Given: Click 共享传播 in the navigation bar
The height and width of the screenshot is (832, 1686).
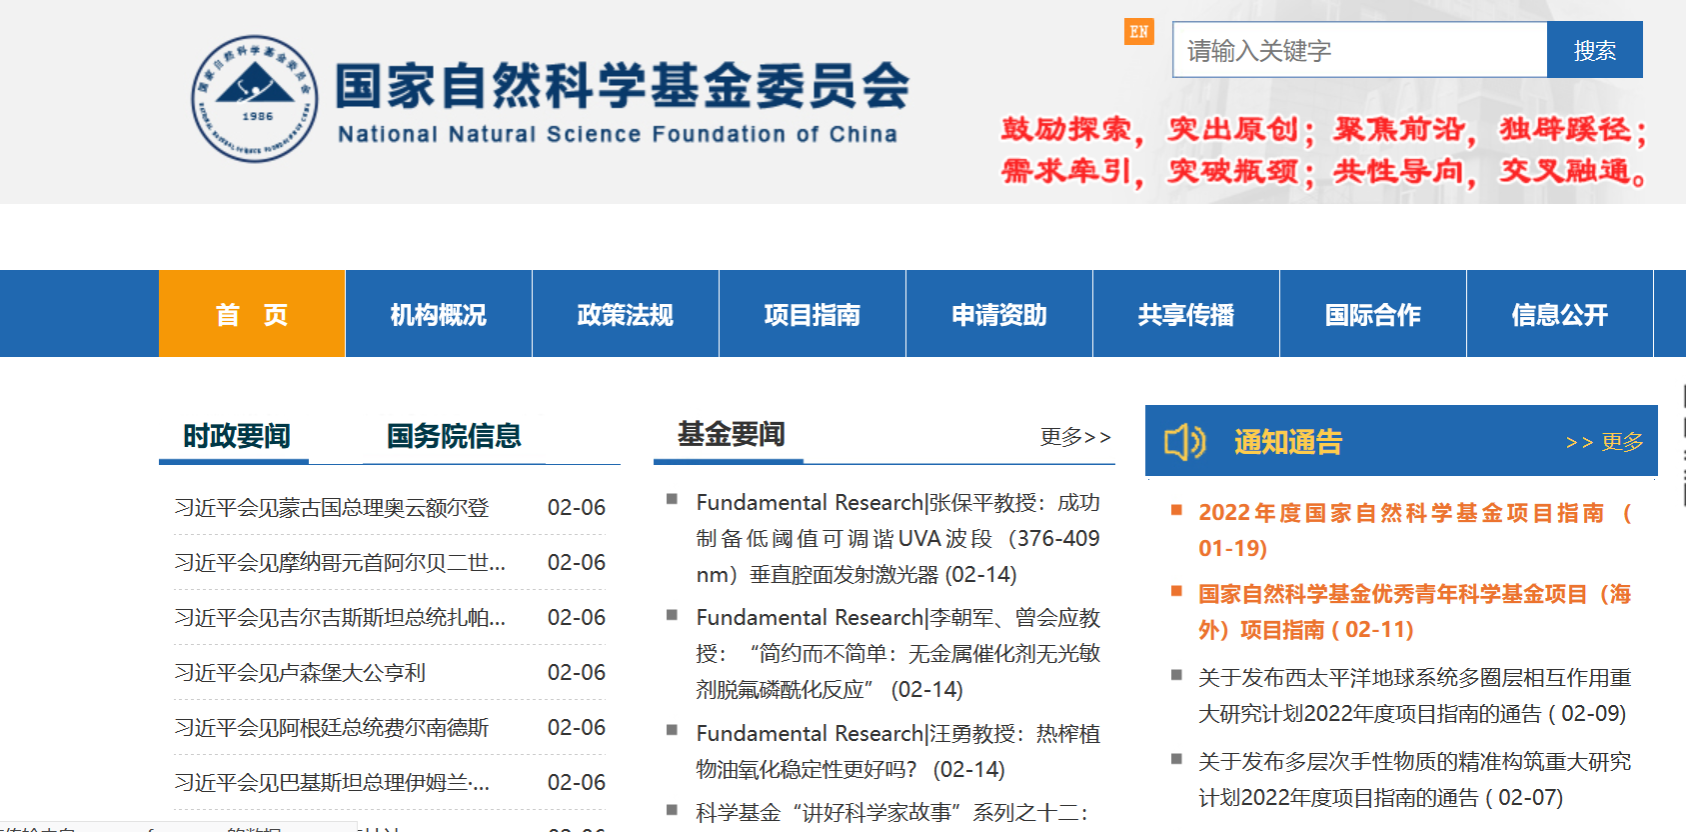Looking at the screenshot, I should click(x=1186, y=314).
